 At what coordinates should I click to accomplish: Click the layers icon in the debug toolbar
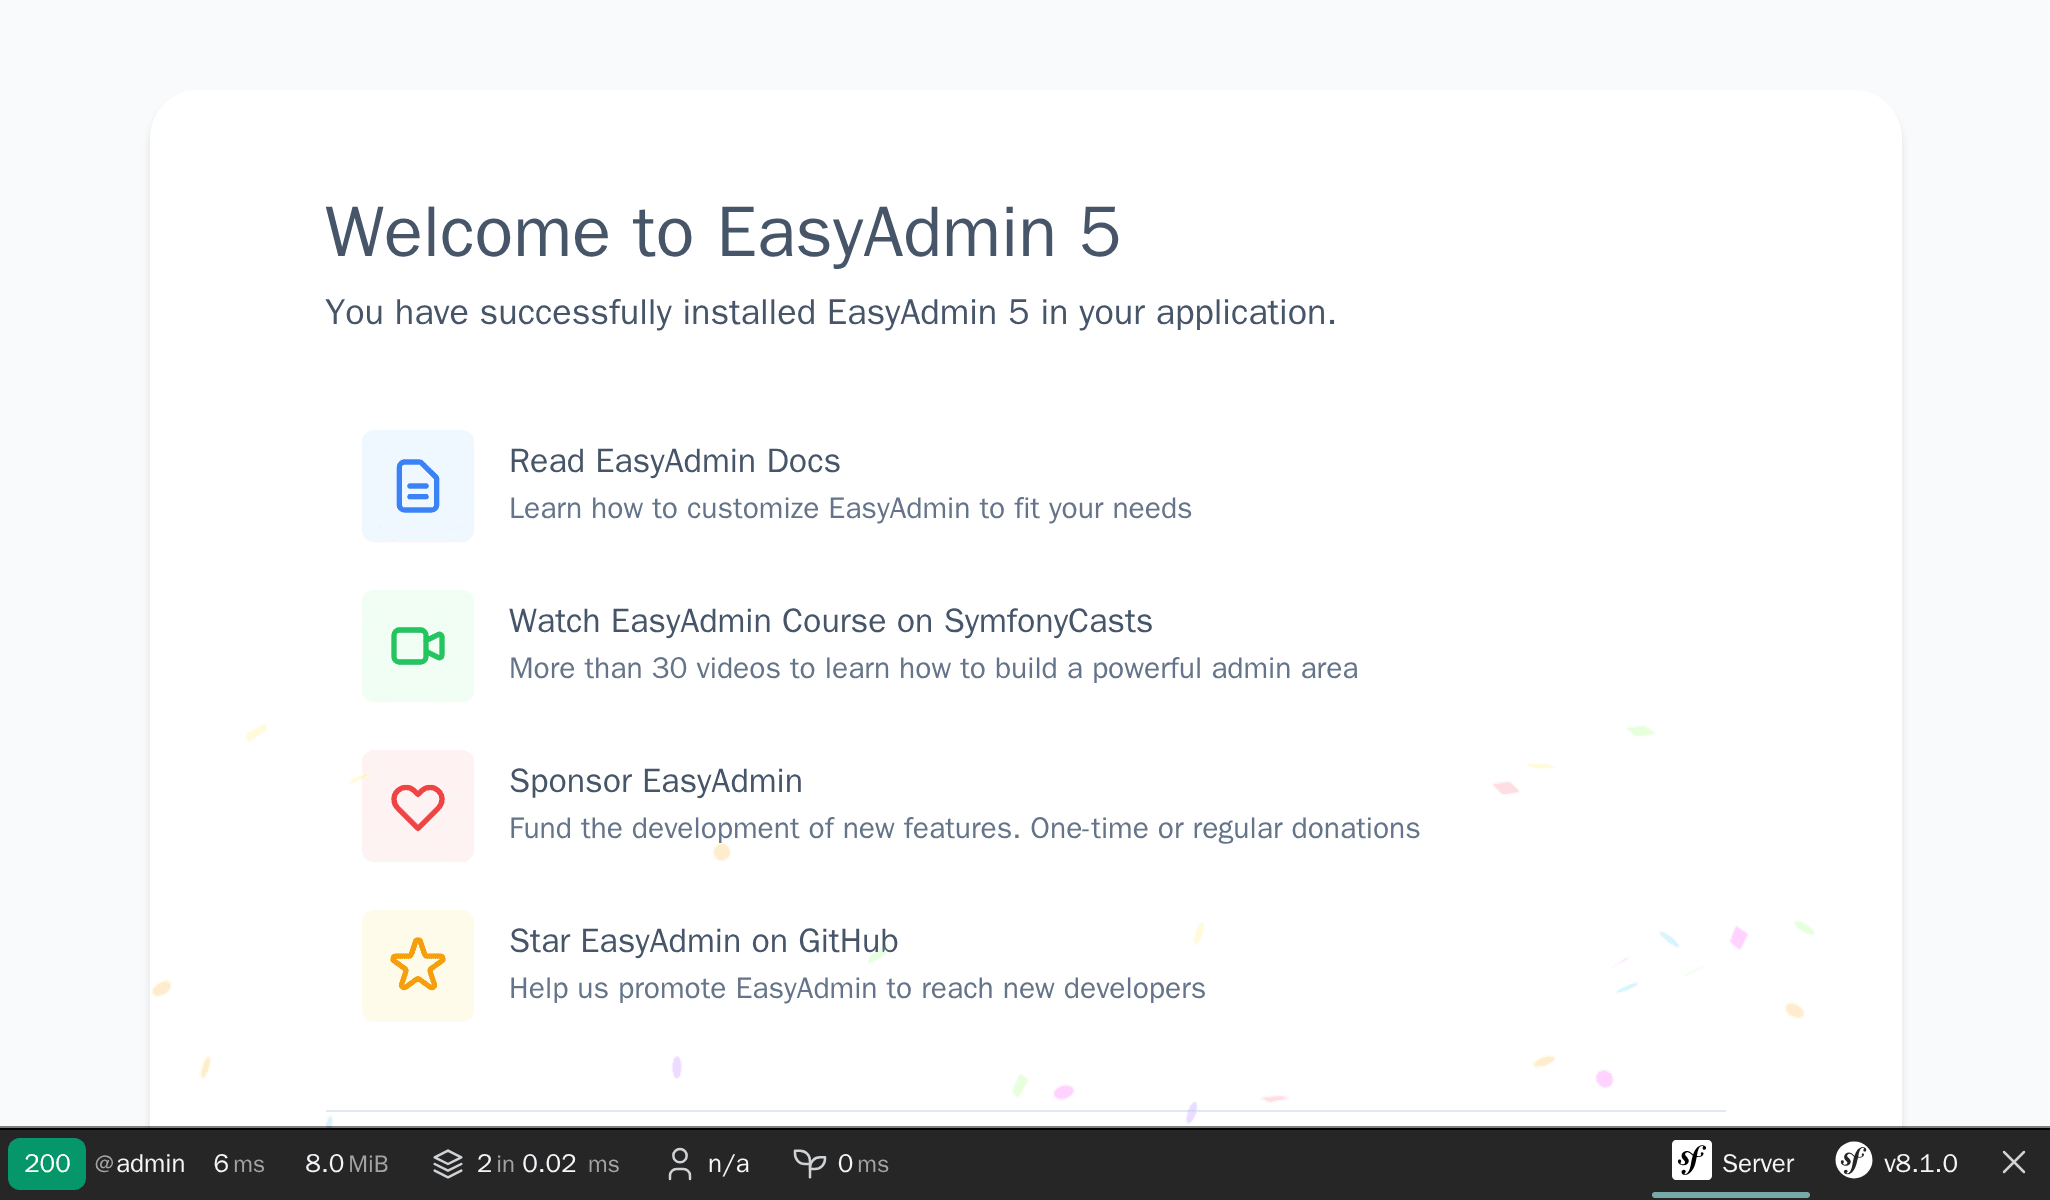click(448, 1164)
